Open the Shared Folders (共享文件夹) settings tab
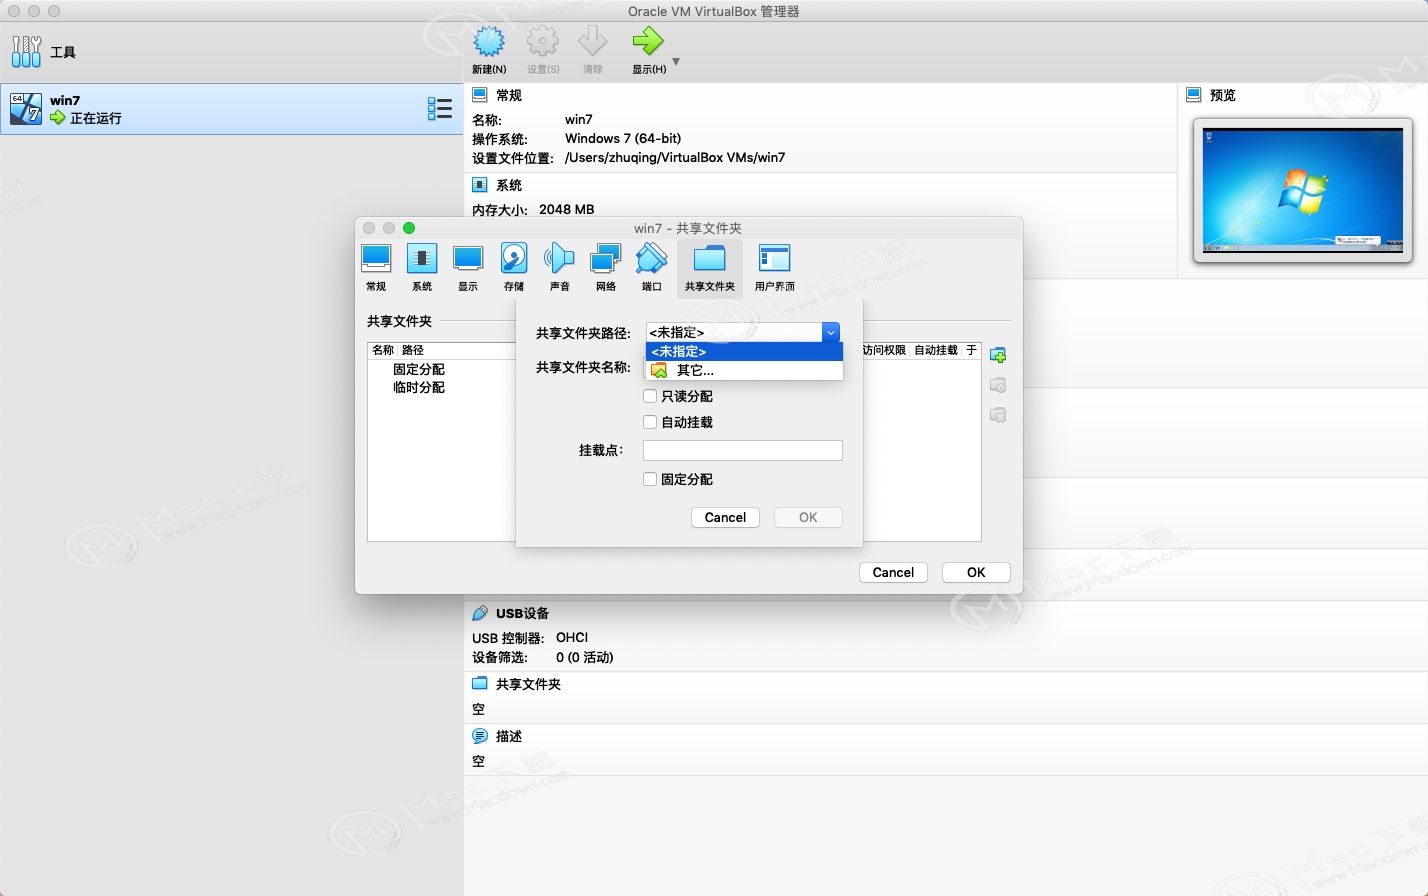This screenshot has width=1428, height=896. 710,267
